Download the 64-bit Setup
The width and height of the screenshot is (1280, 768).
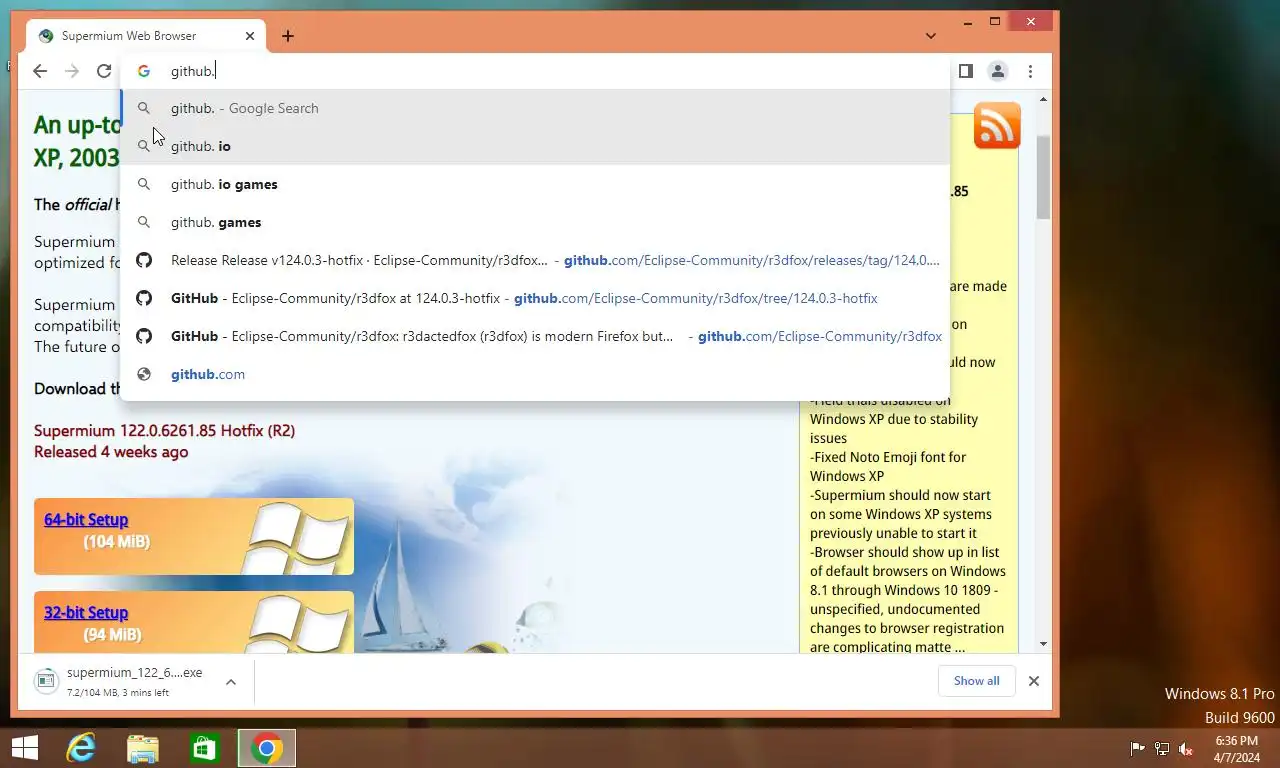tap(86, 519)
